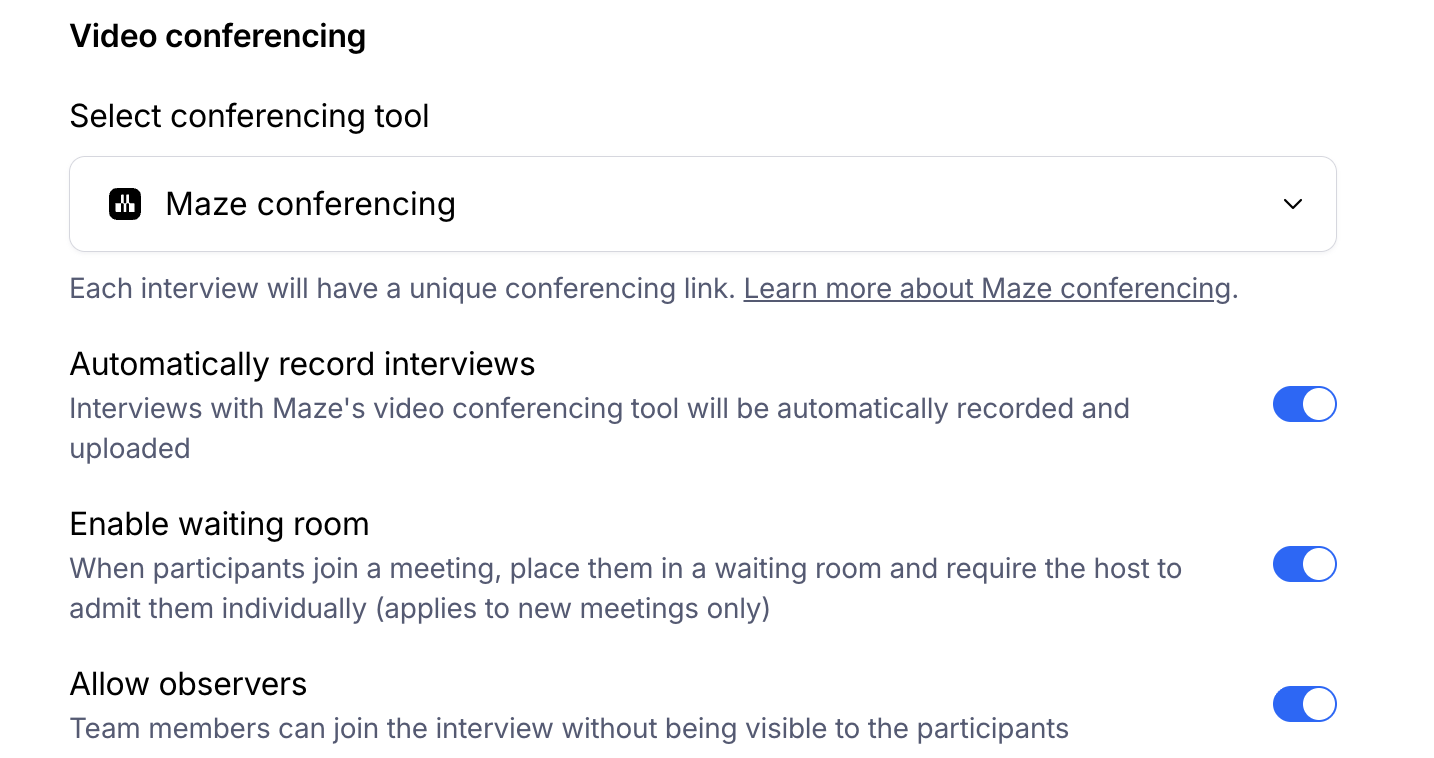Open 'Learn more about Maze conferencing' link
Image resolution: width=1434 pixels, height=758 pixels.
[x=987, y=289]
